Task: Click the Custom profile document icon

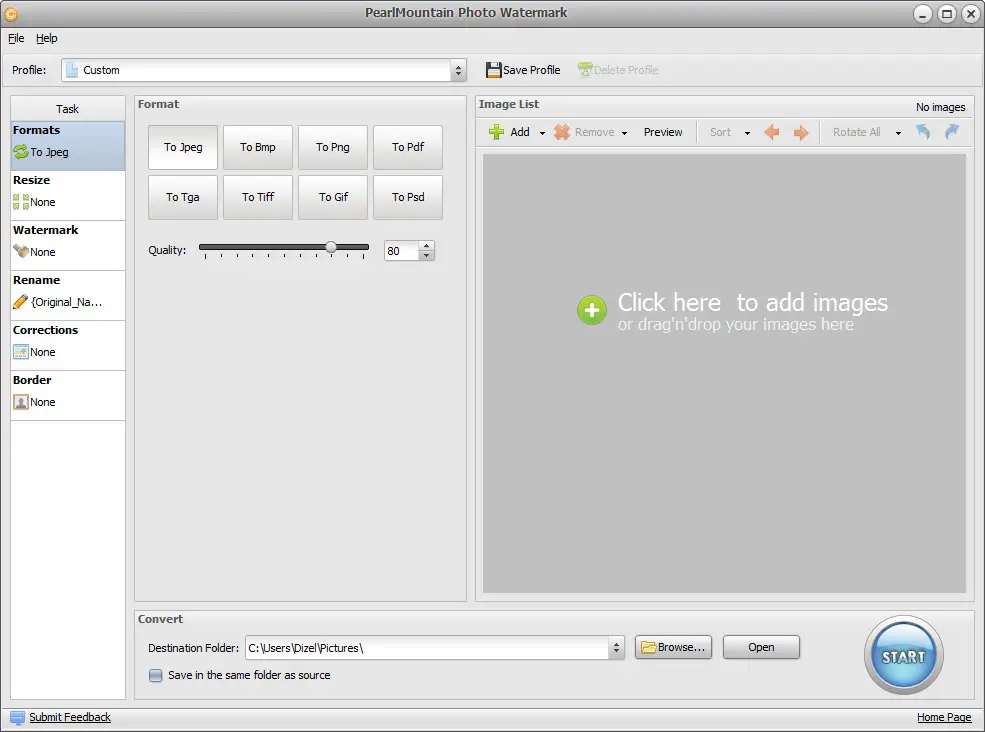Action: [x=72, y=70]
